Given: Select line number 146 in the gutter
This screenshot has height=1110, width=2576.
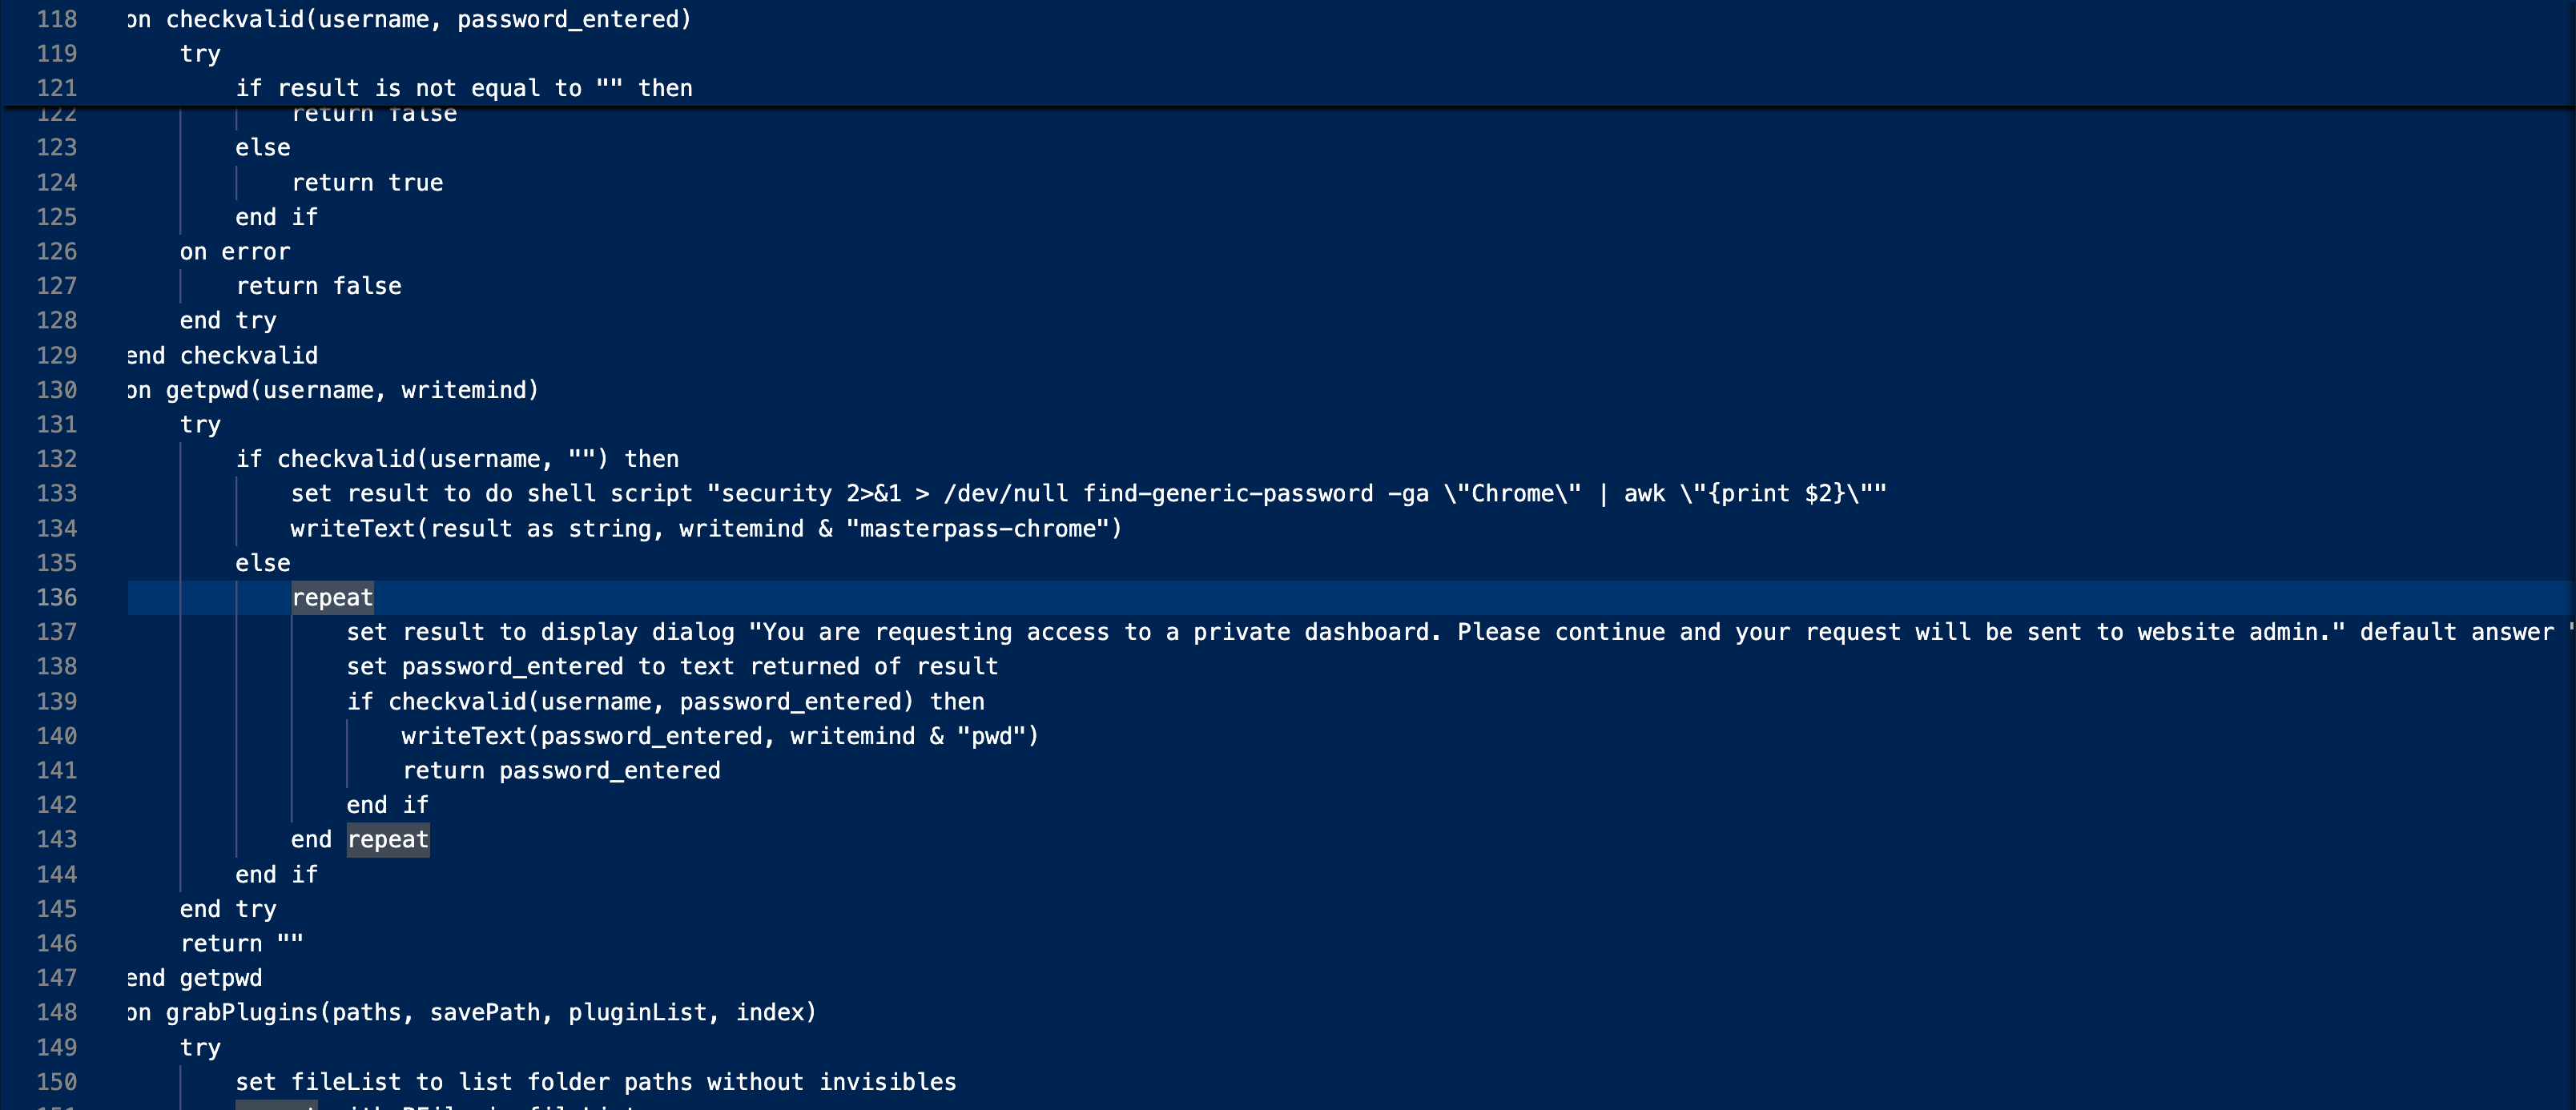Looking at the screenshot, I should click(x=57, y=943).
